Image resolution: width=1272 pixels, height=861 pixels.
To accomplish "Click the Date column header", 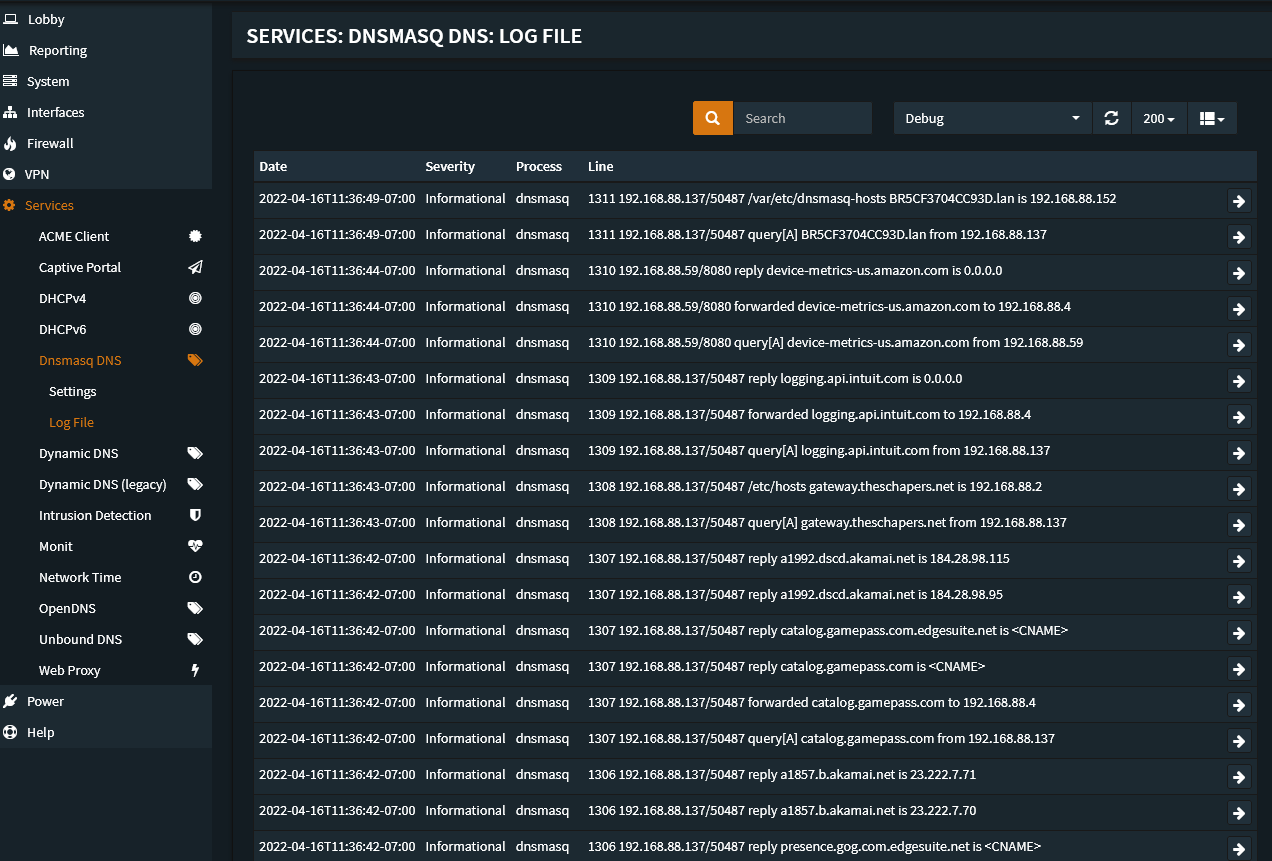I will tap(273, 166).
